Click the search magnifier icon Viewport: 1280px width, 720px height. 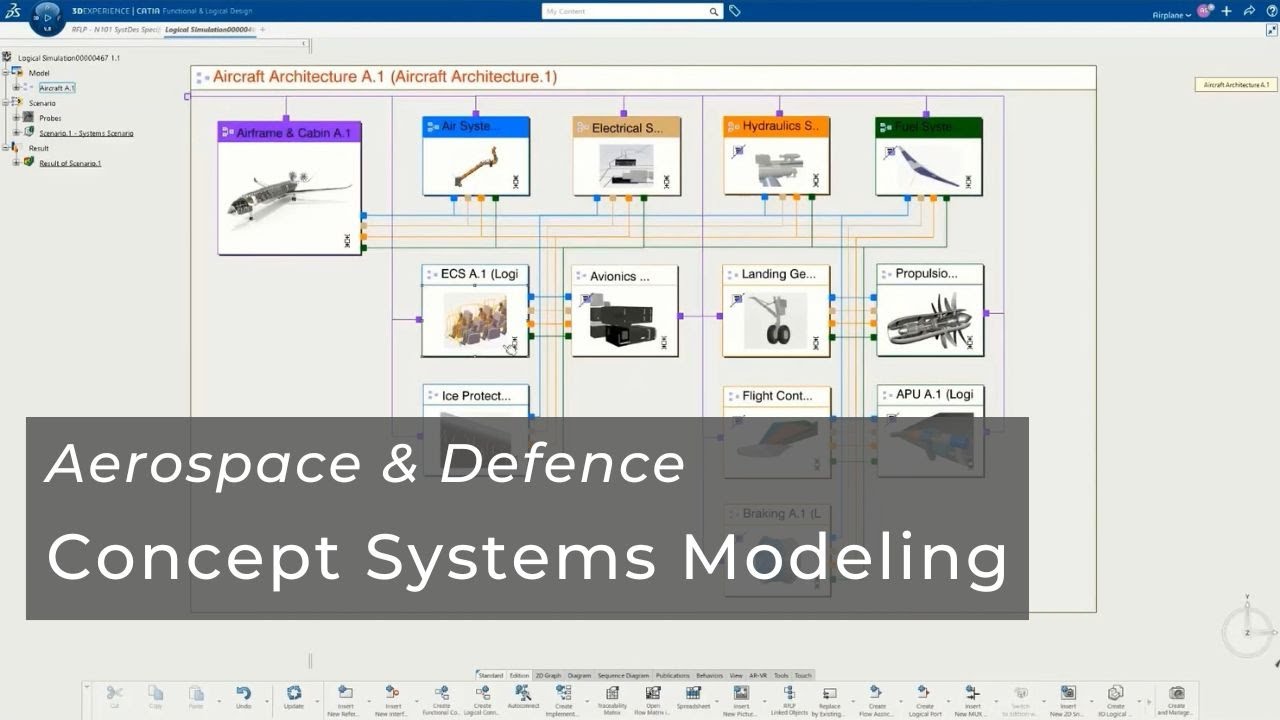pyautogui.click(x=714, y=12)
